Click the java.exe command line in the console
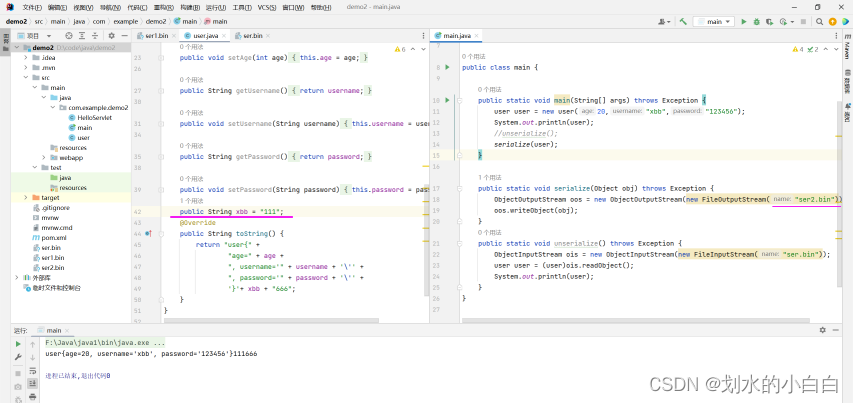Screen dimensions: 853x403 click(105, 343)
